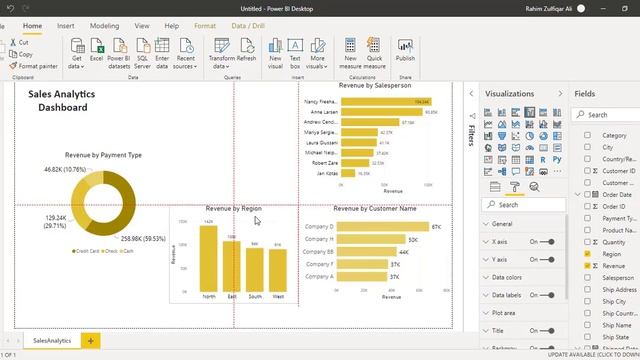Open the View ribbon tab
640x360 pixels.
click(x=142, y=26)
